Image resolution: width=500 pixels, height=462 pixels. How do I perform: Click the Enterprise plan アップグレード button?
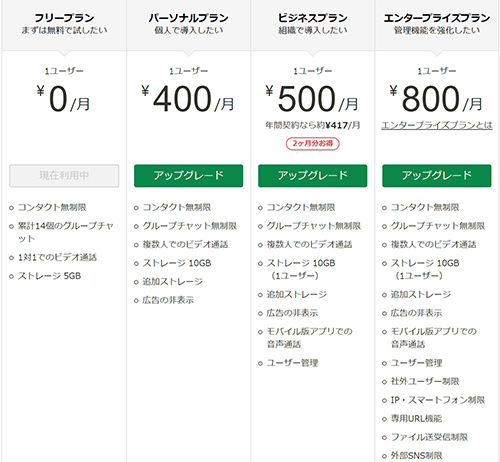tap(437, 176)
